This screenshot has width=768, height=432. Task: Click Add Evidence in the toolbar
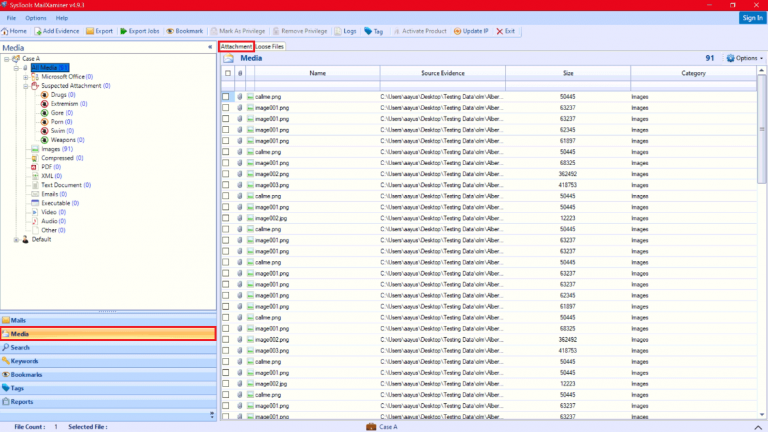57,31
